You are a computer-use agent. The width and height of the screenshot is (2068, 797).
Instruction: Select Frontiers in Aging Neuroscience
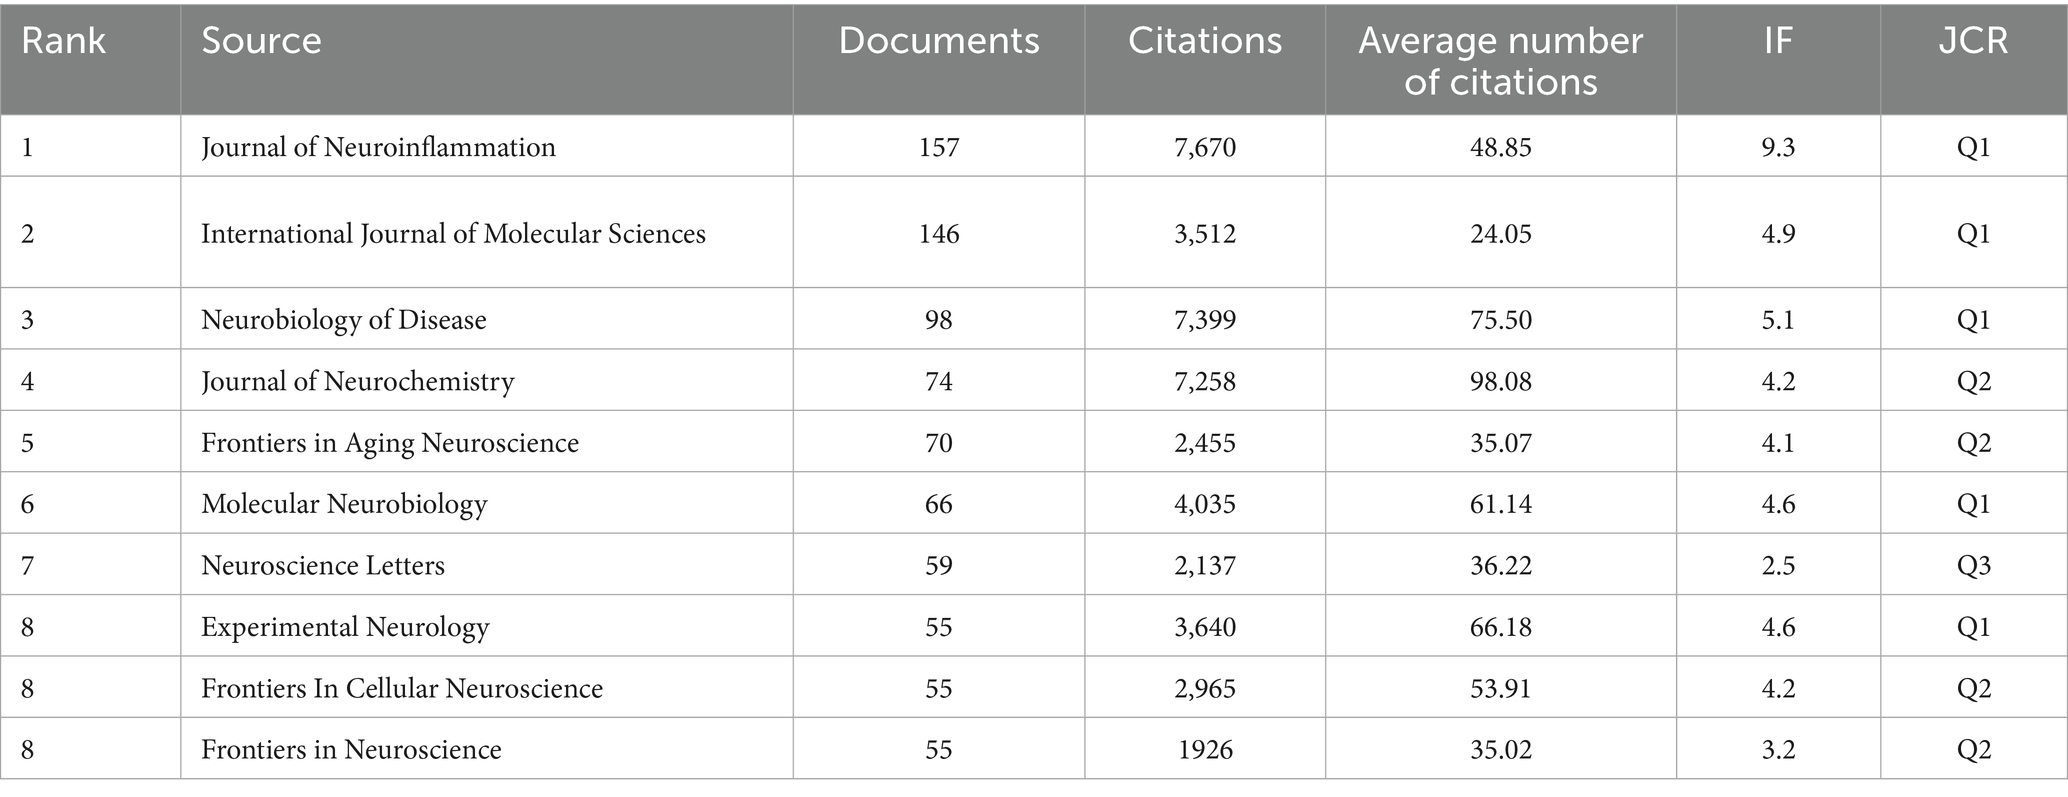coord(390,443)
